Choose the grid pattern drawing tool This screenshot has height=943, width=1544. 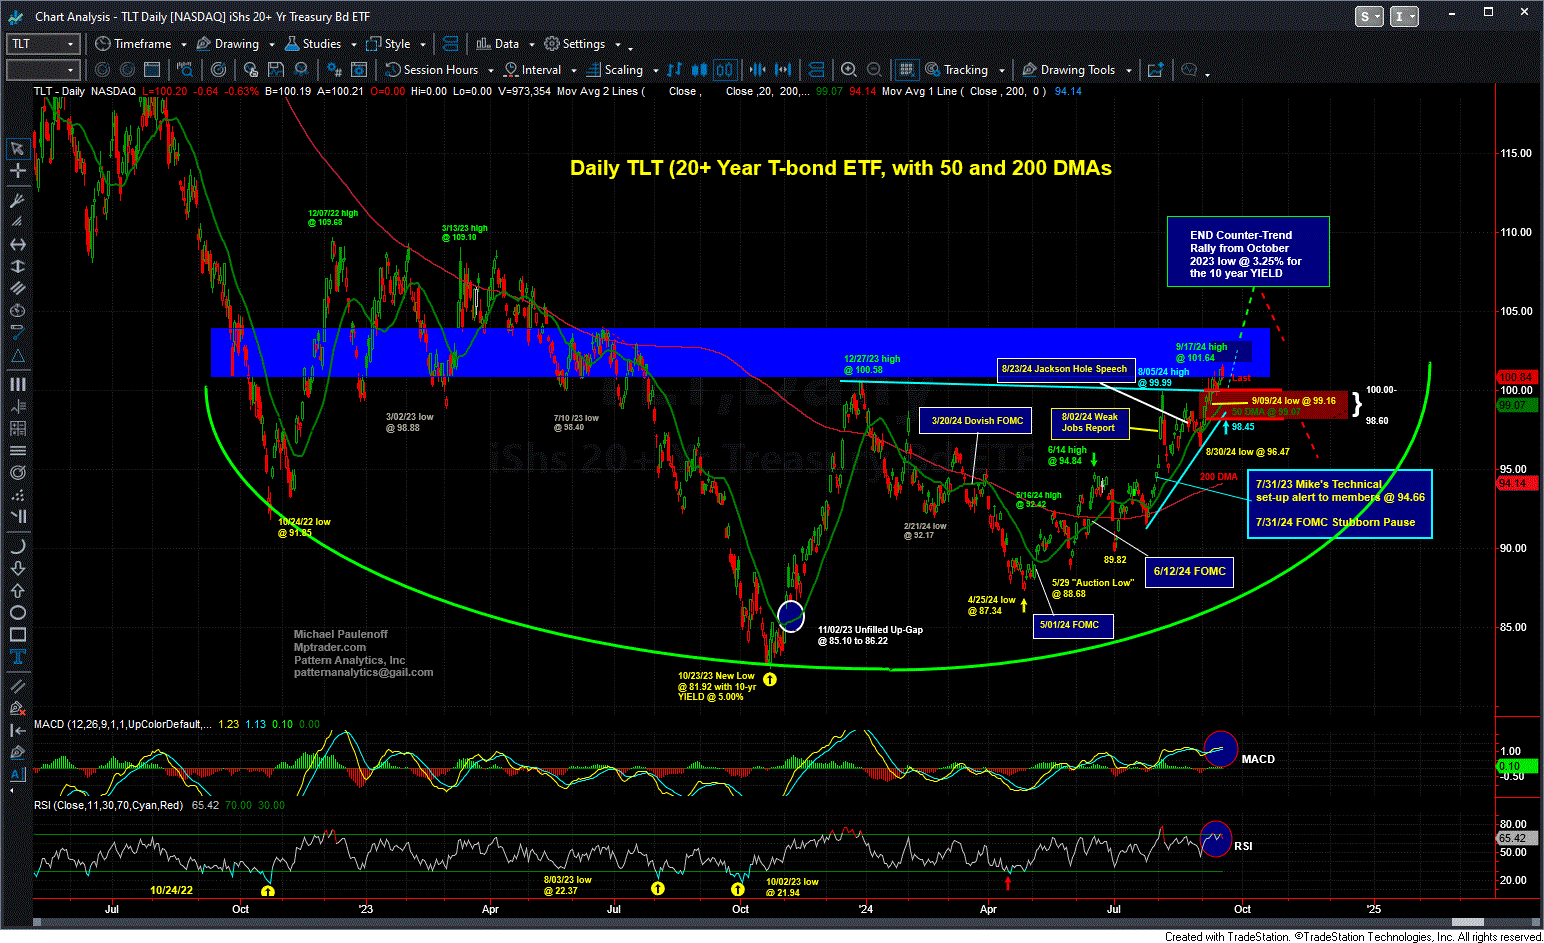point(17,428)
